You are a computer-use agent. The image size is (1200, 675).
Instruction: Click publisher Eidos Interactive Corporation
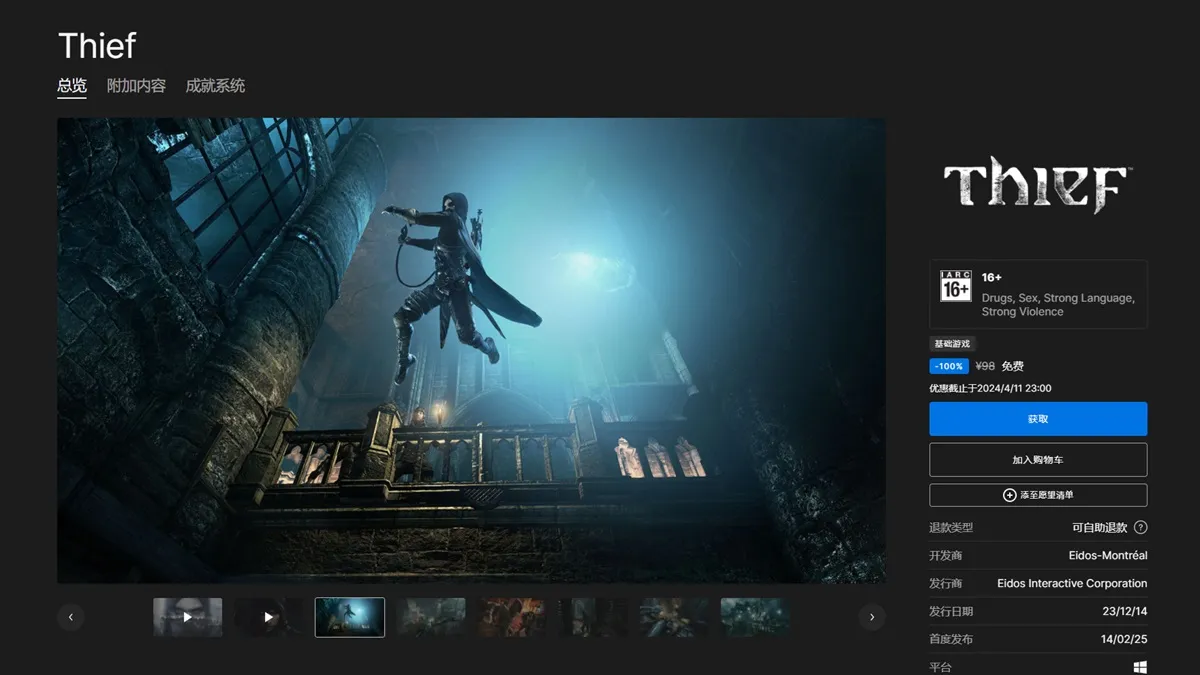coord(1072,583)
